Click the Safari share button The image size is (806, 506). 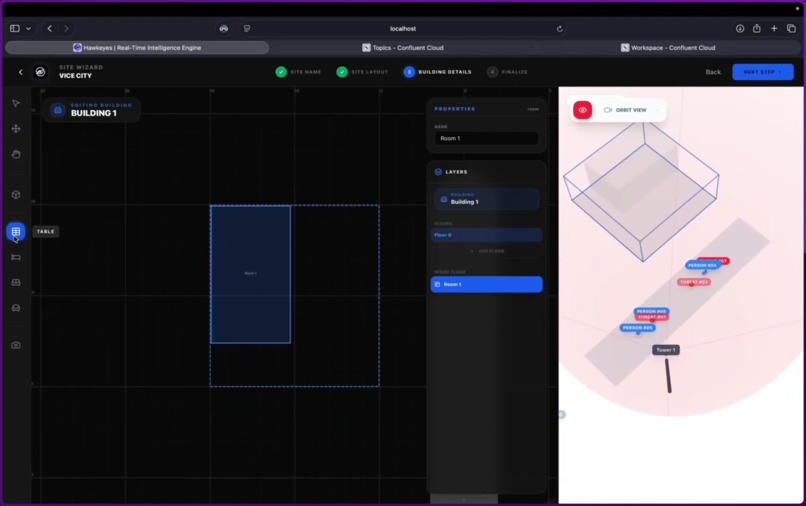point(757,28)
